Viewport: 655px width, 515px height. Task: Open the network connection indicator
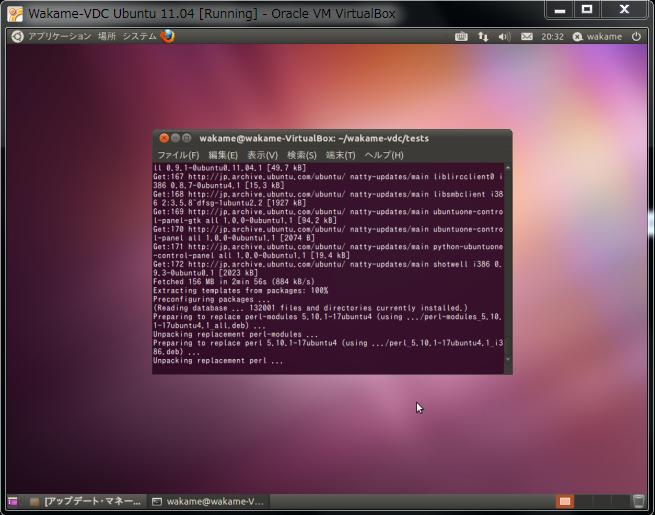tap(483, 37)
